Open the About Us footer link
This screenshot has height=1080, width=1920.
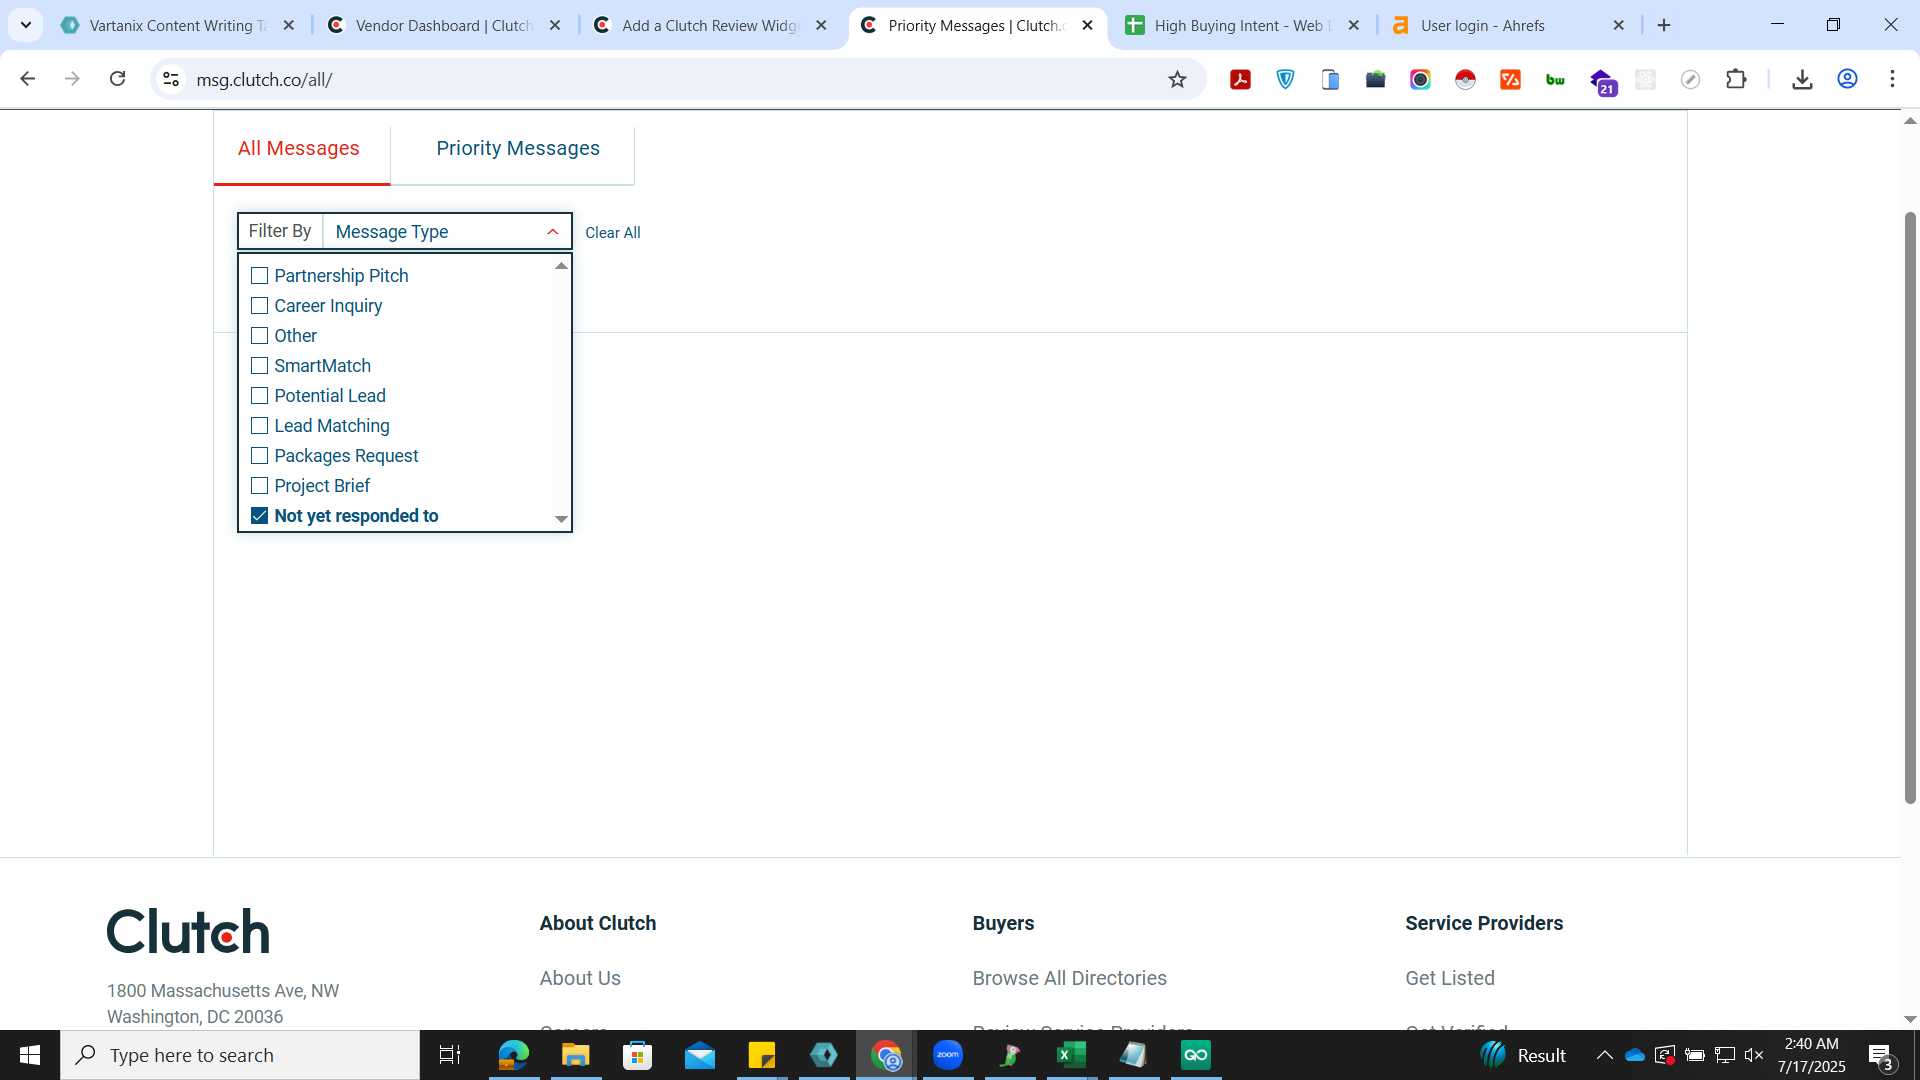(x=580, y=979)
